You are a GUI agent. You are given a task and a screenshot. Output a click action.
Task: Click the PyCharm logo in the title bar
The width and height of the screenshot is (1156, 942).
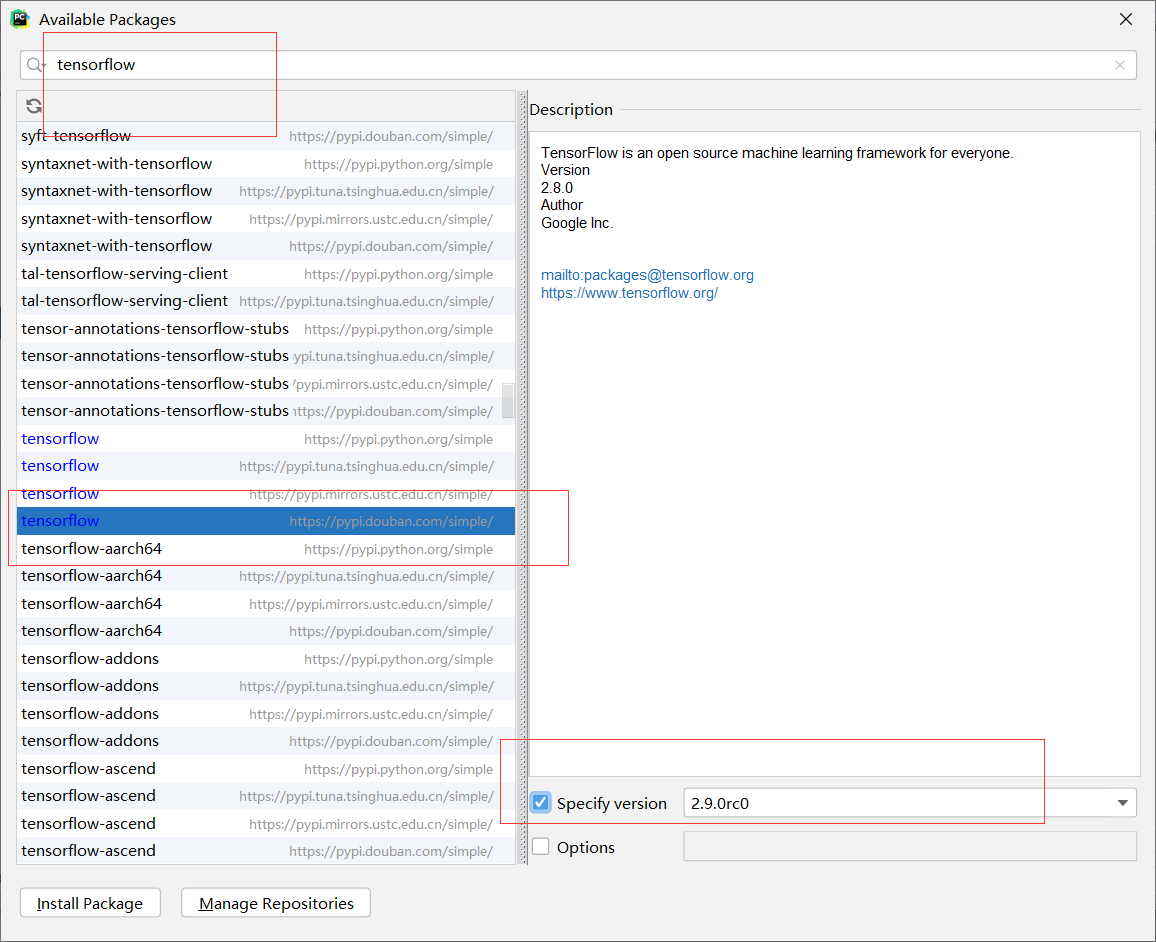point(20,19)
